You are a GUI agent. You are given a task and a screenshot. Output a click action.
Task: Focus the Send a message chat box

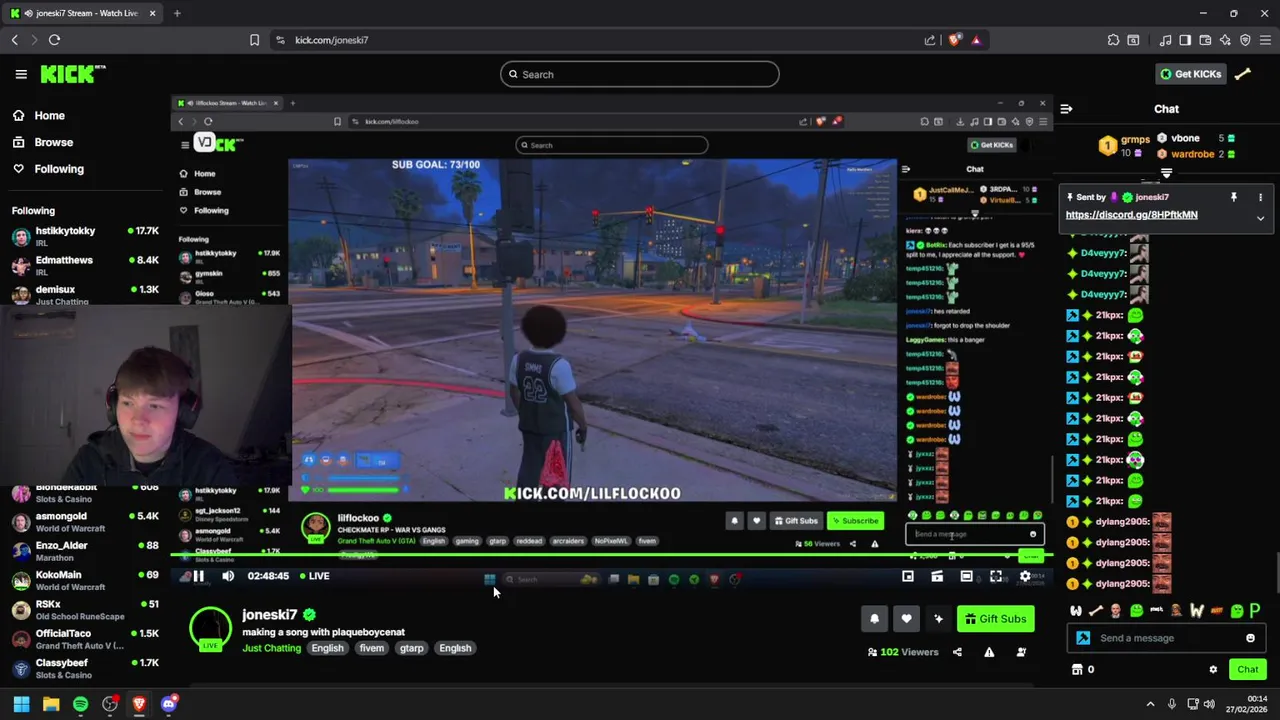[1166, 638]
